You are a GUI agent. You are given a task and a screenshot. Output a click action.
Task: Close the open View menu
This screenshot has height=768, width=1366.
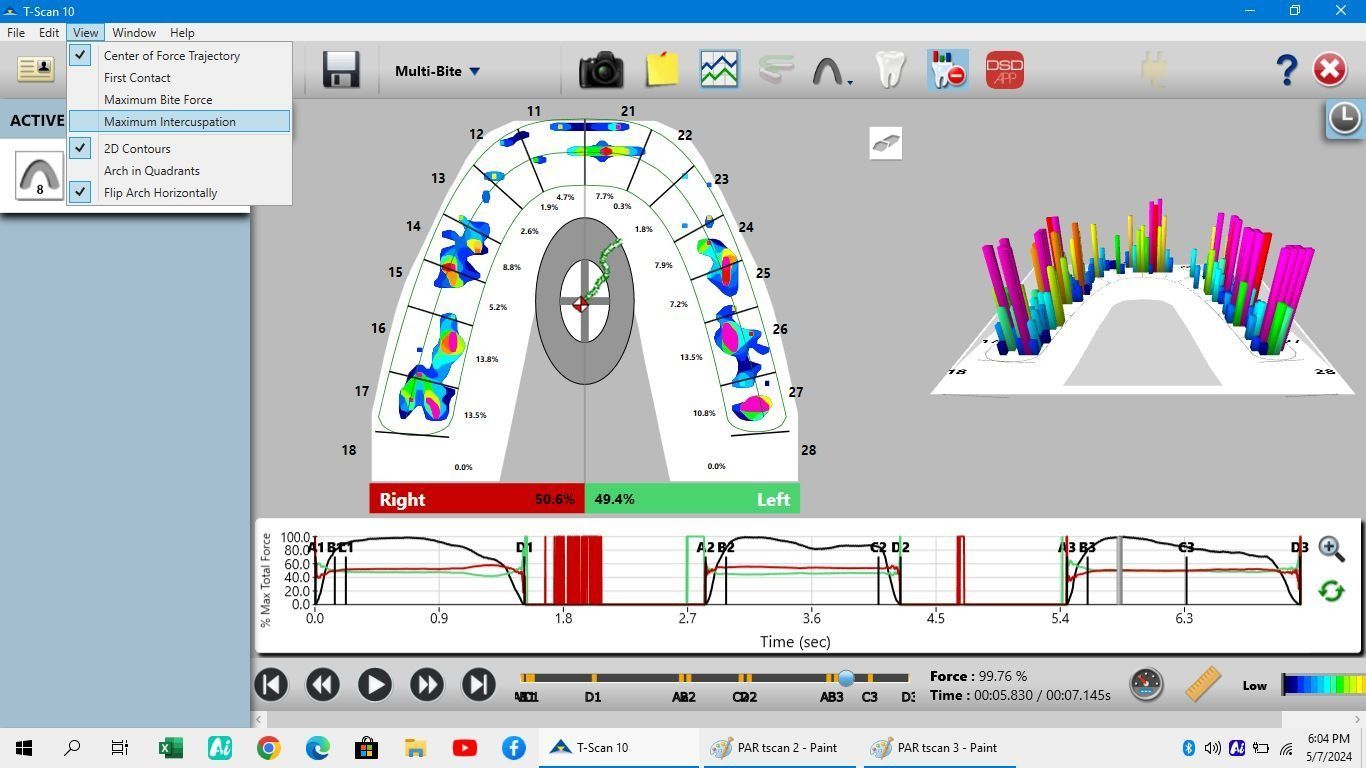85,33
